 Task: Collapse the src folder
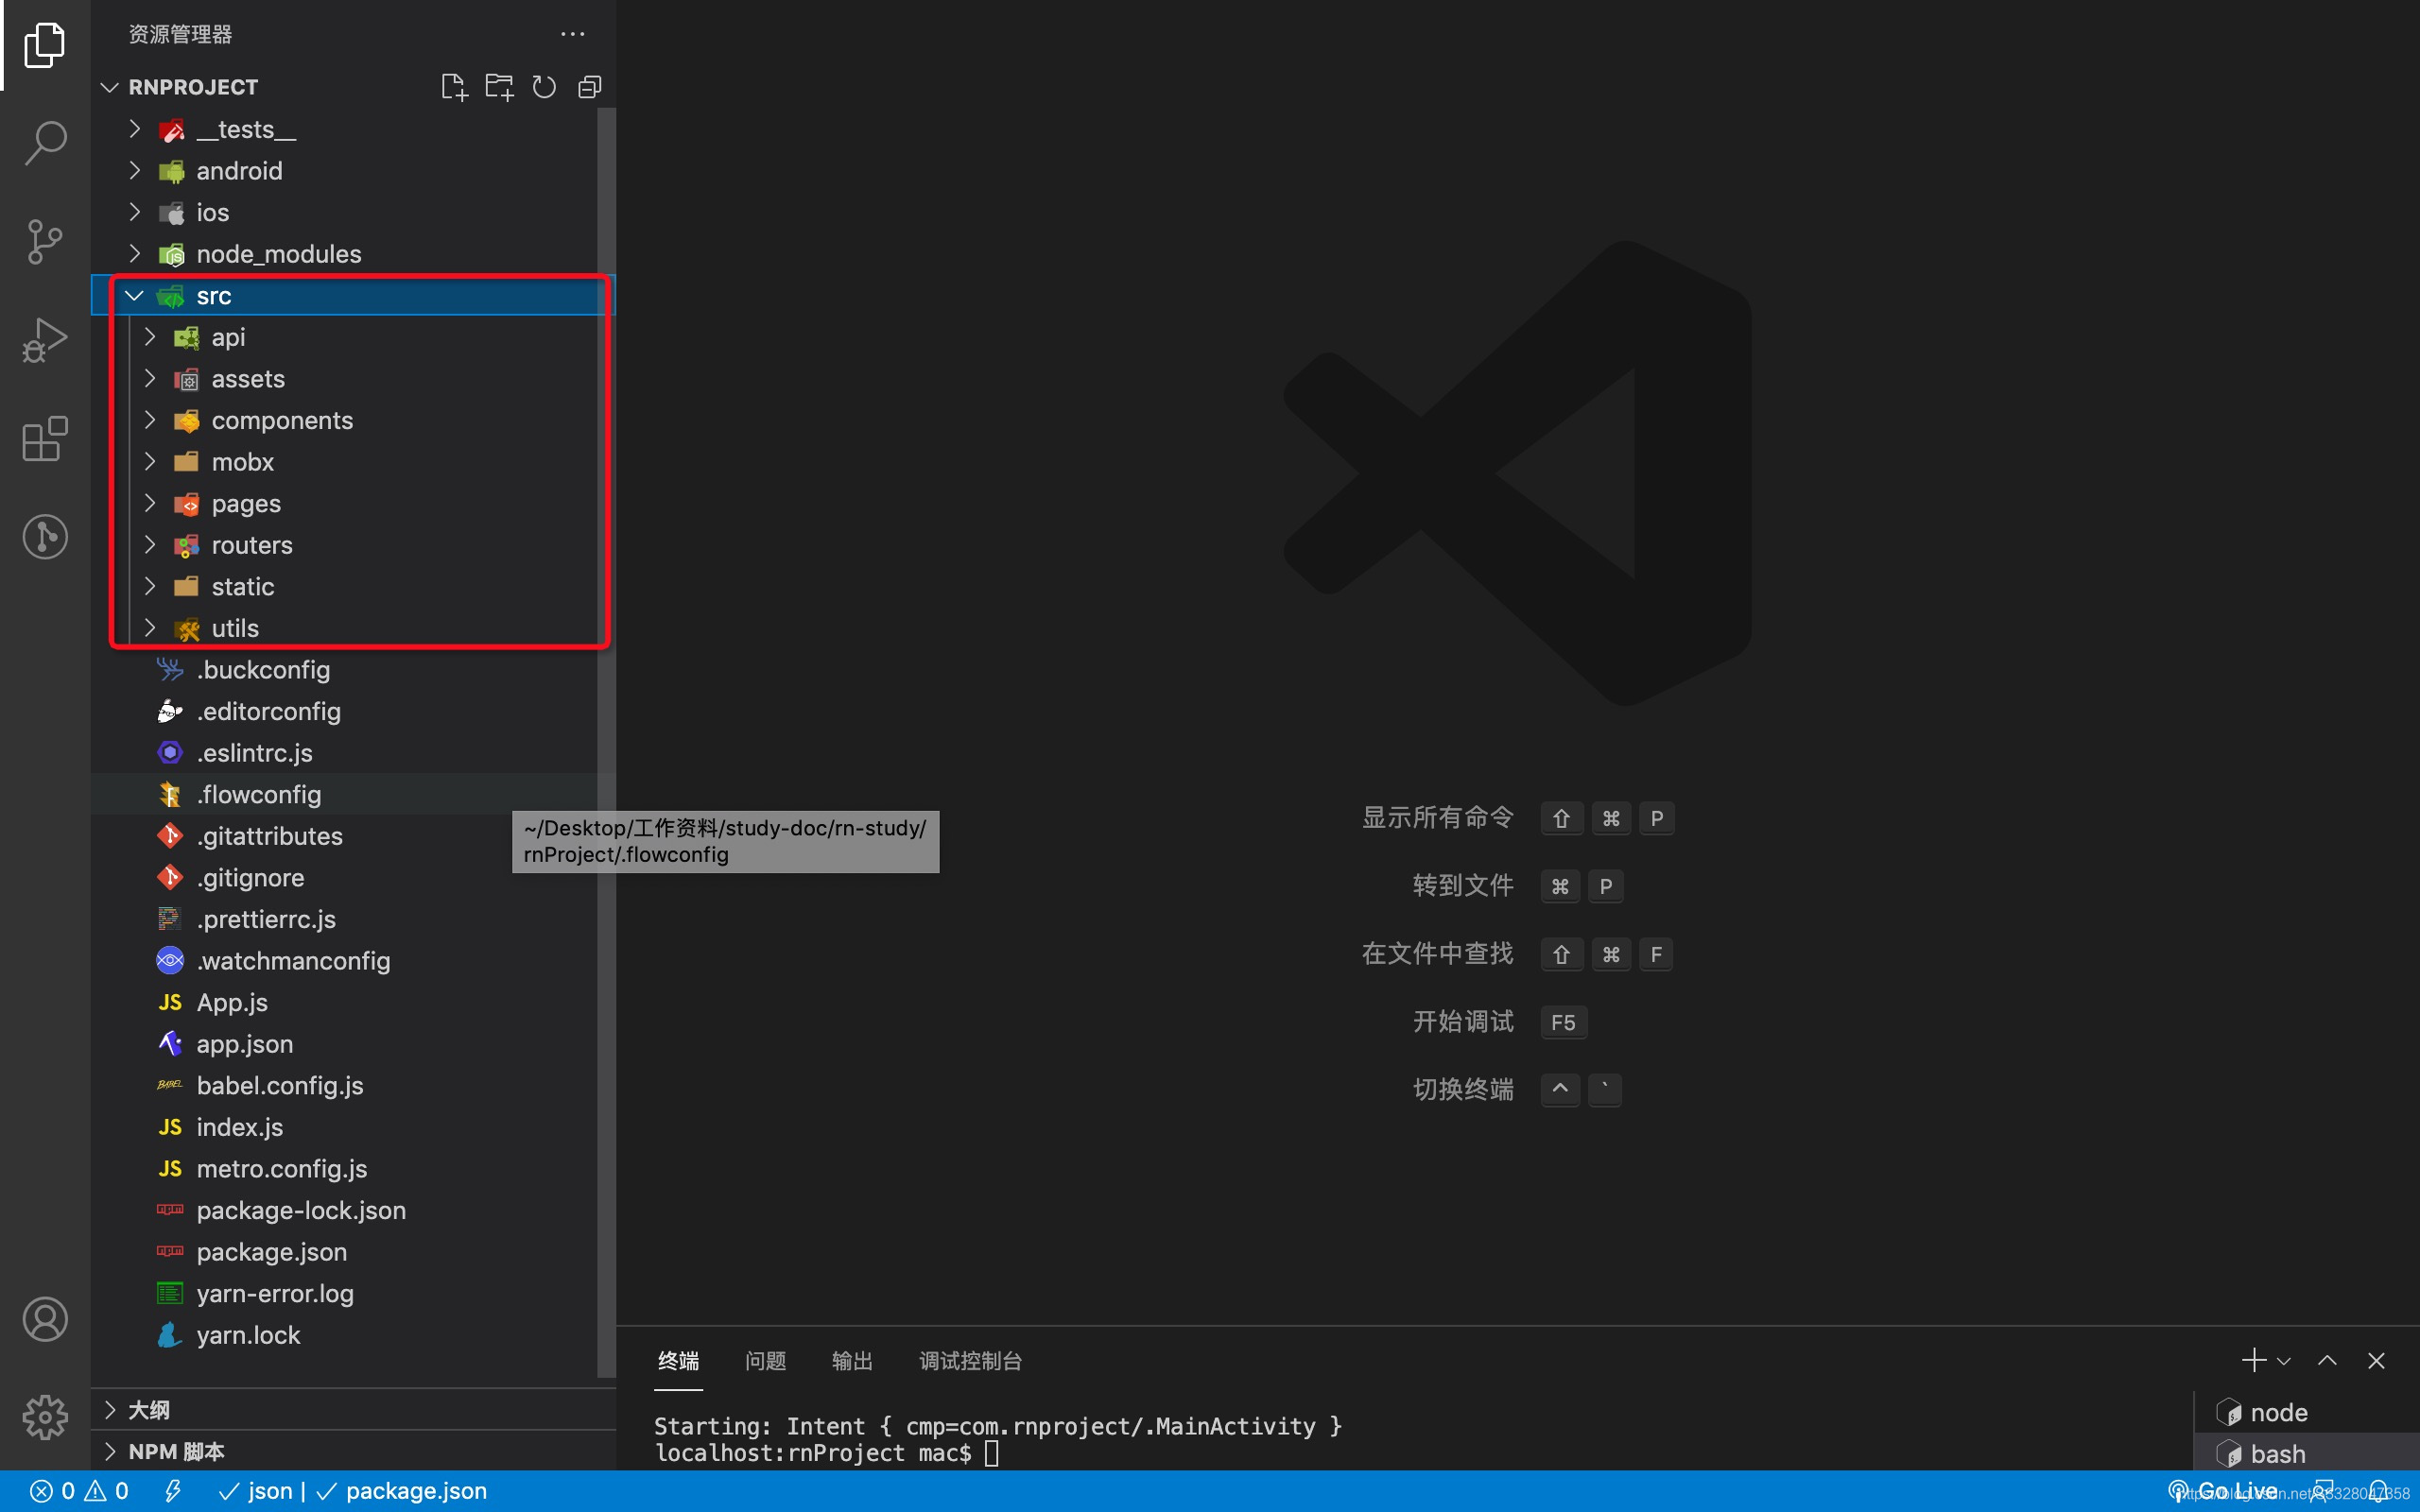coord(134,295)
